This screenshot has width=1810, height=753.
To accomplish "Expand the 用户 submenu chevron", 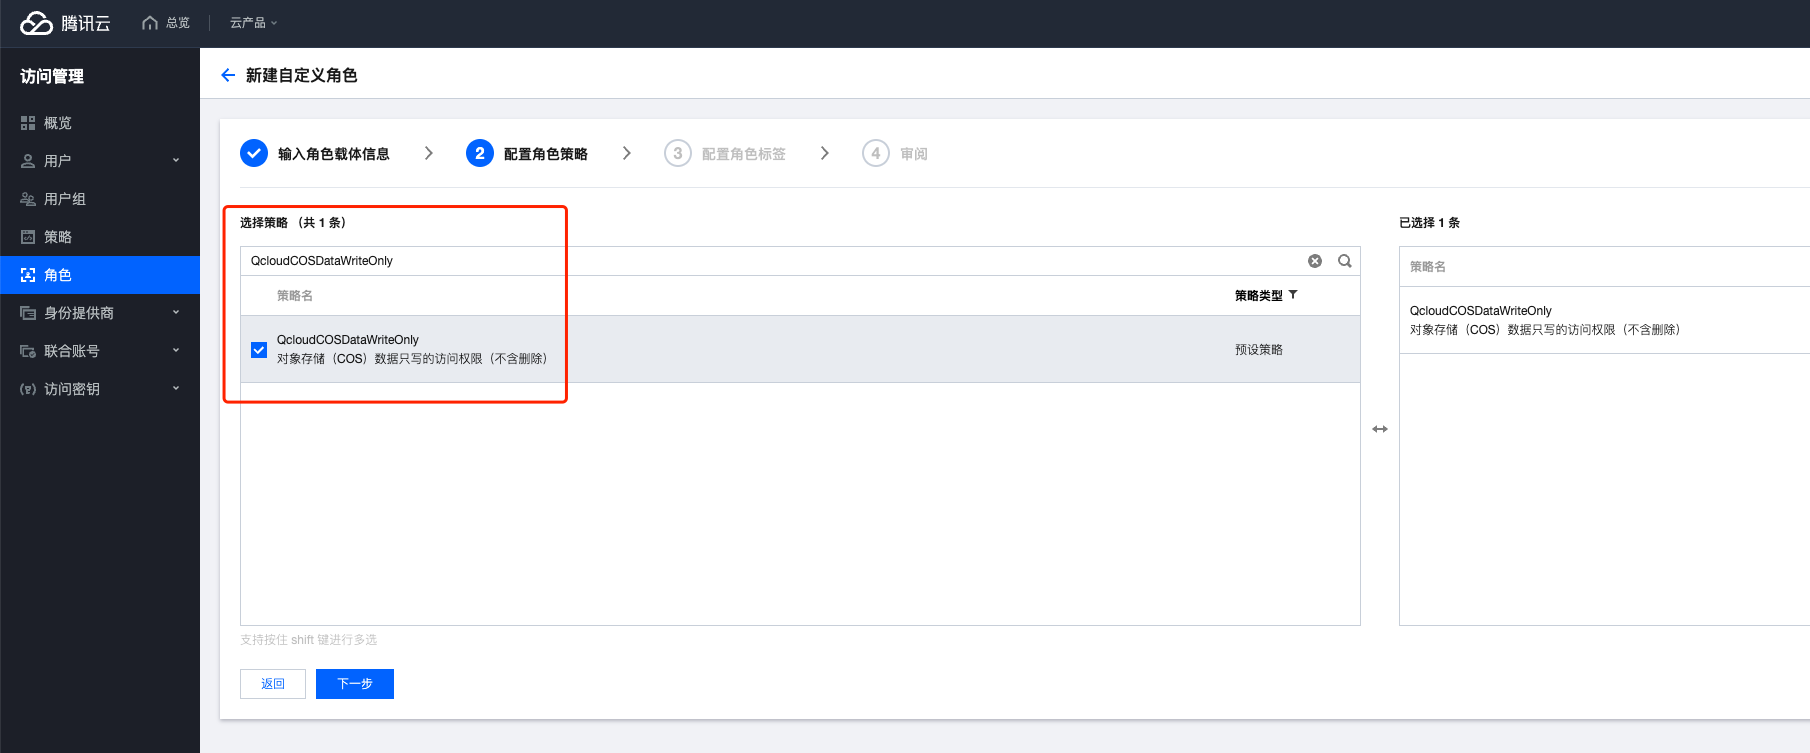I will click(176, 160).
